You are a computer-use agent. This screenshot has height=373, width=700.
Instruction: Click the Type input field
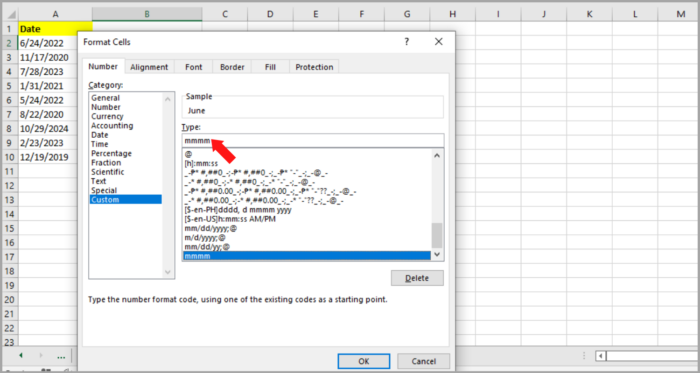click(313, 140)
